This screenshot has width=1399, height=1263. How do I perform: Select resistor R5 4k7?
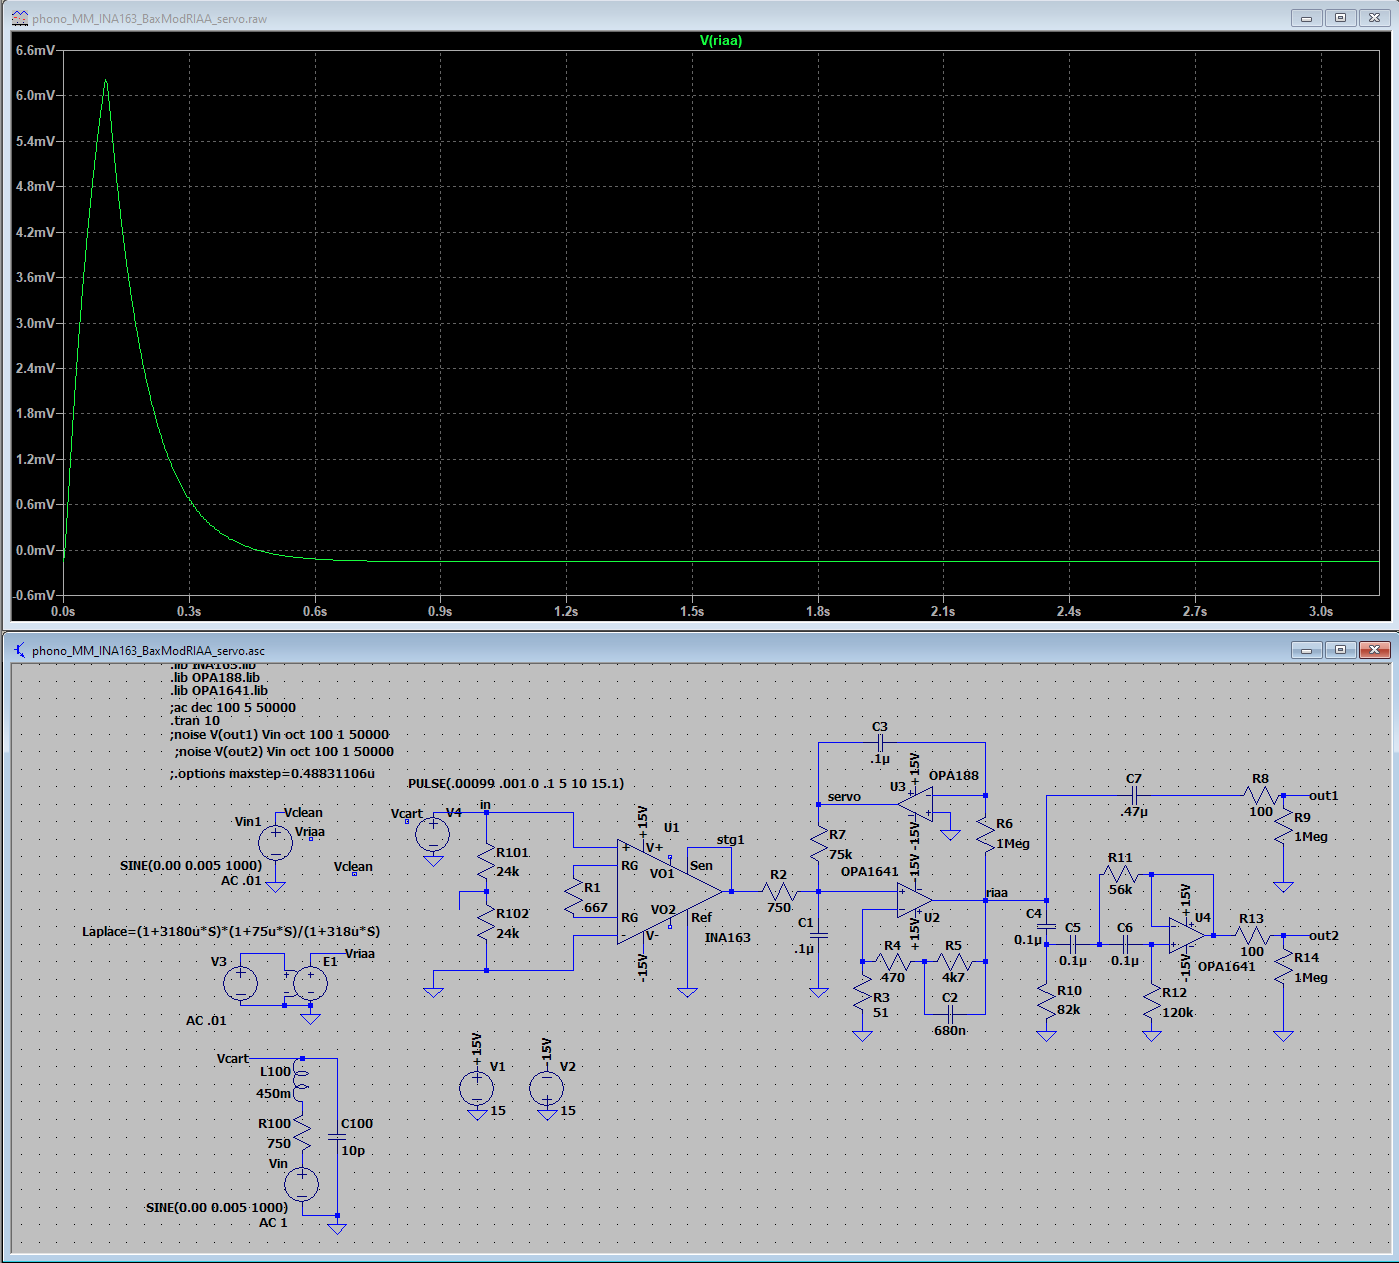tap(954, 962)
